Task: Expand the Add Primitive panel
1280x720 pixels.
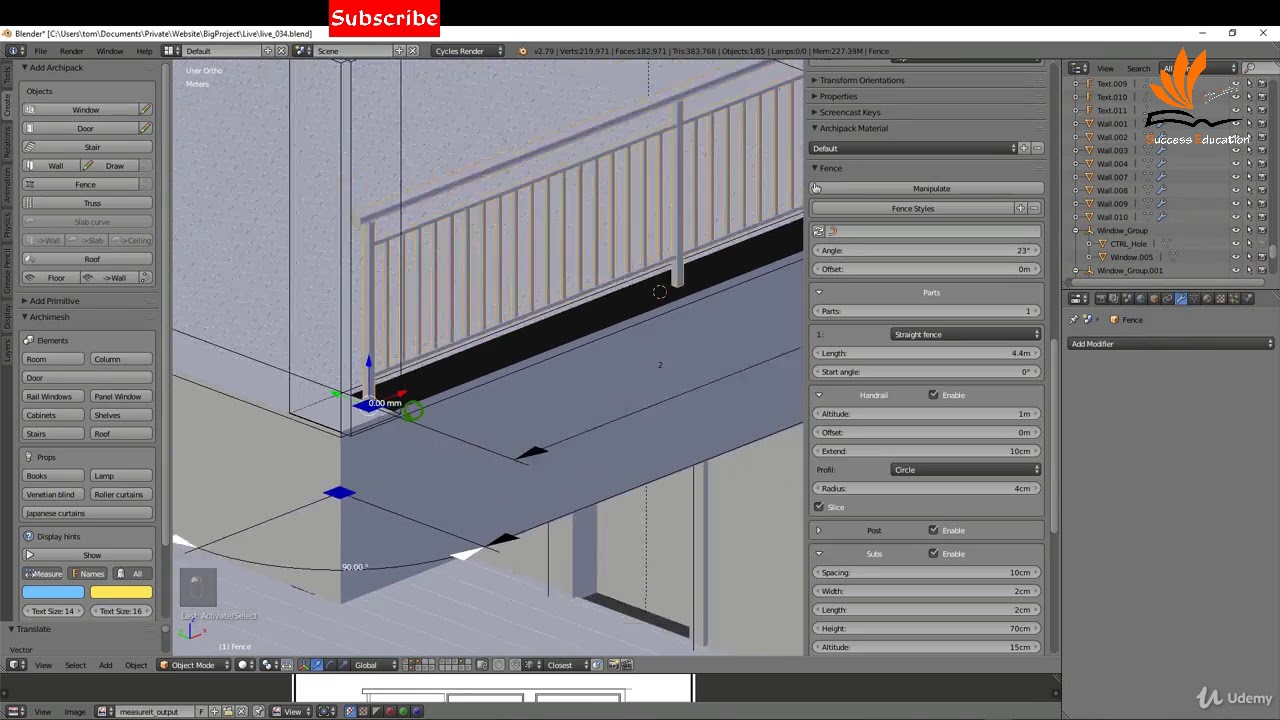Action: coord(54,301)
